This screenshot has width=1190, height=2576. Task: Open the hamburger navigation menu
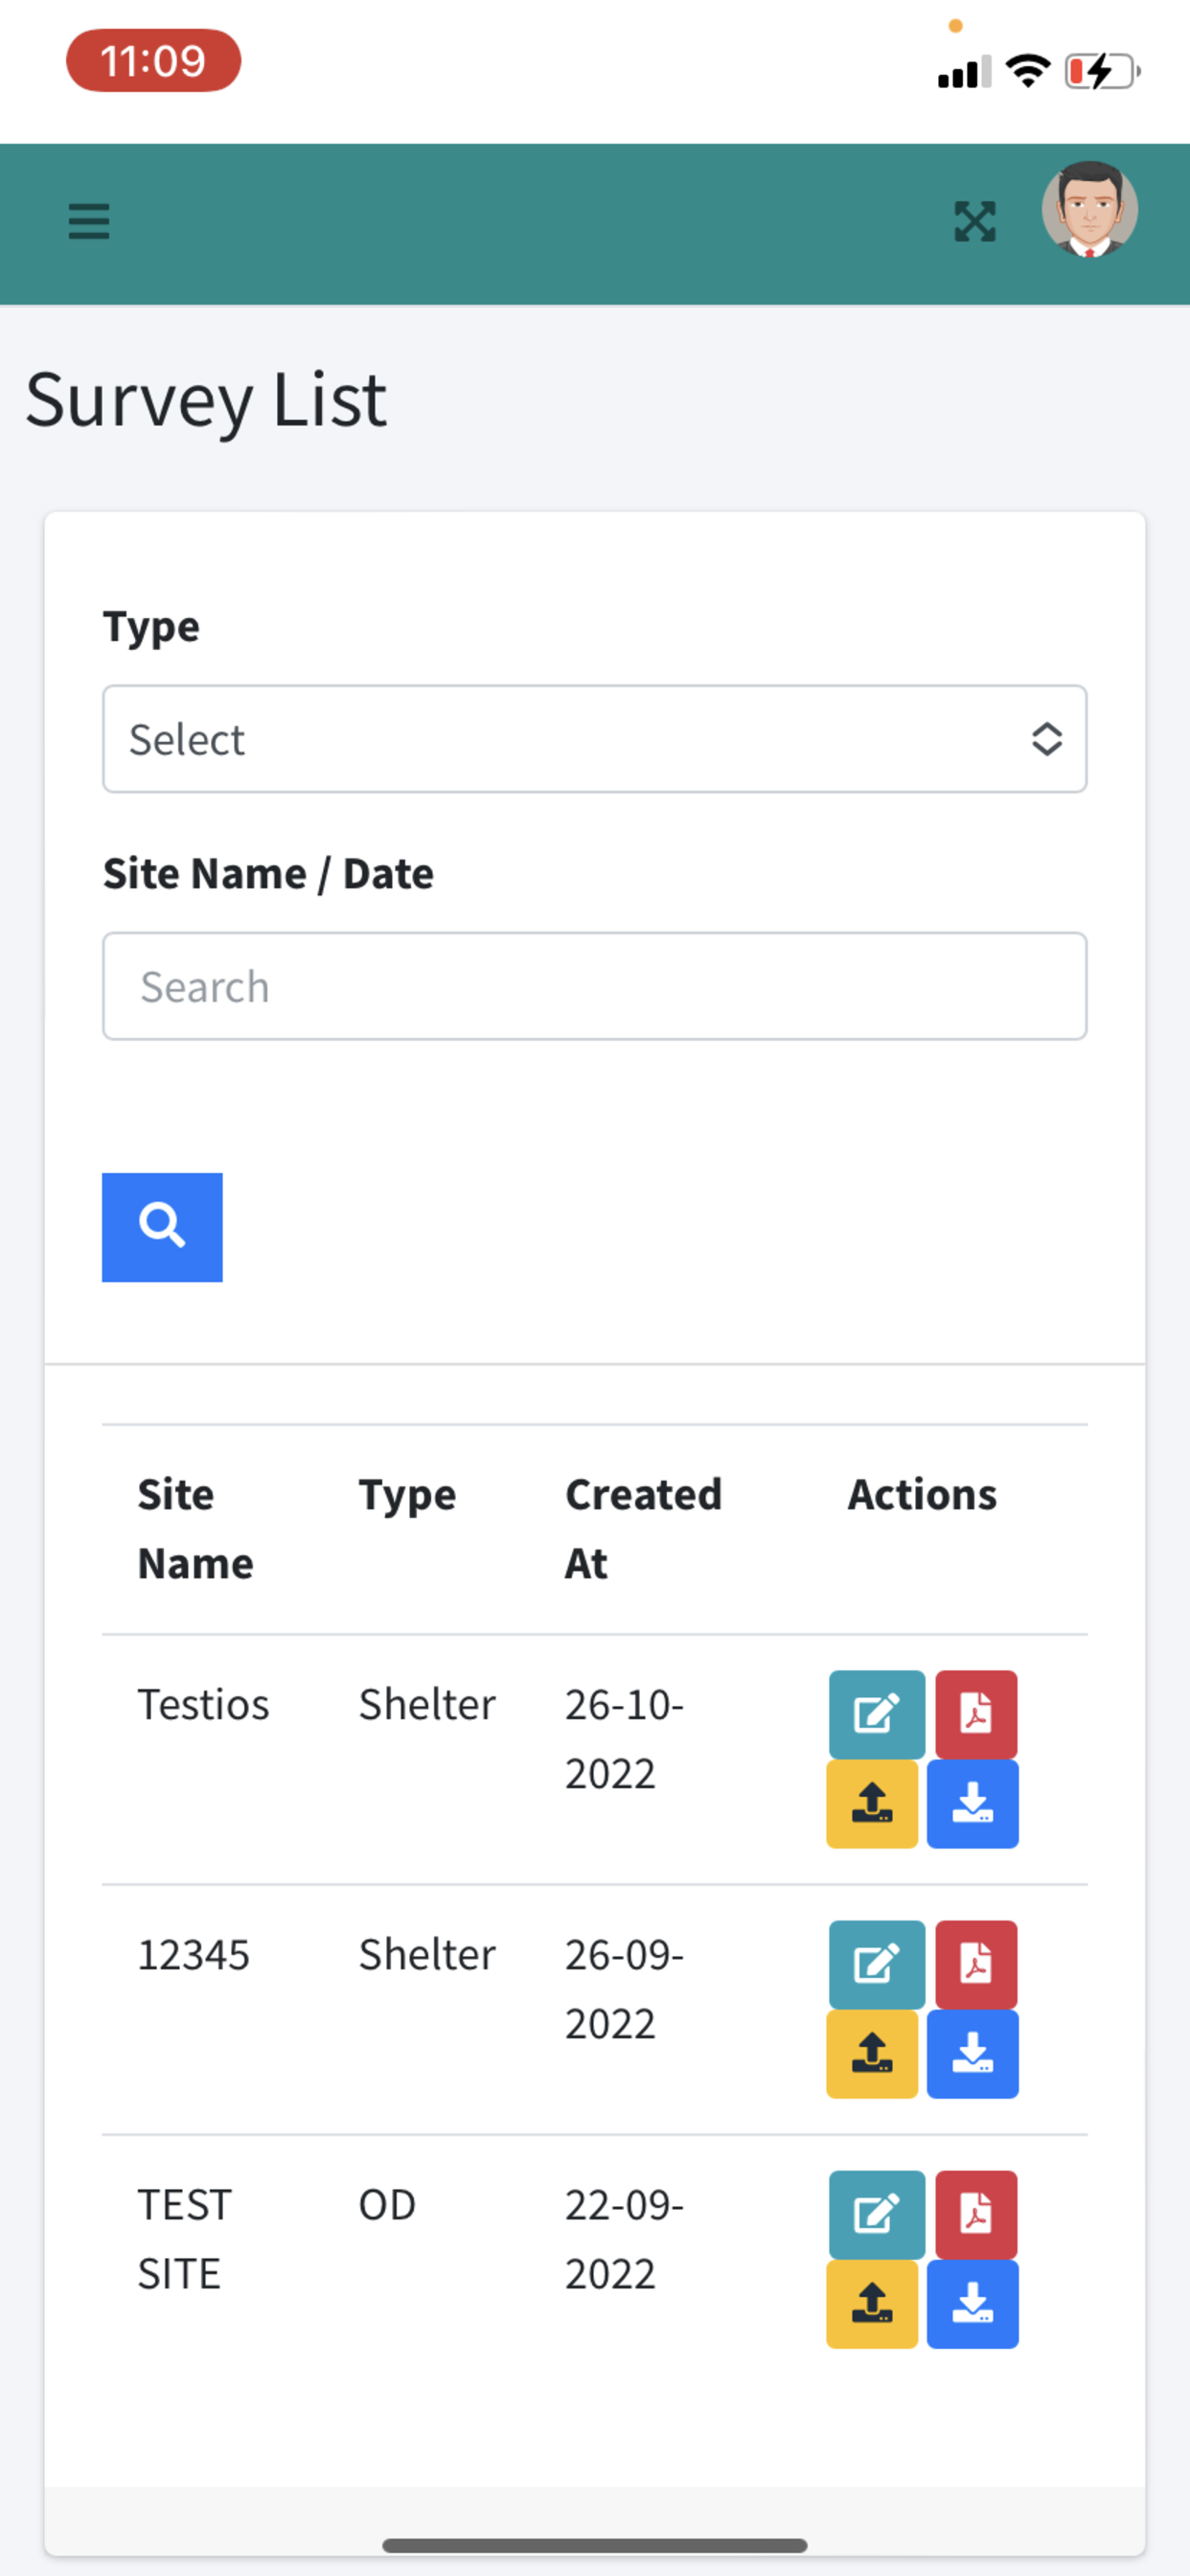click(89, 221)
